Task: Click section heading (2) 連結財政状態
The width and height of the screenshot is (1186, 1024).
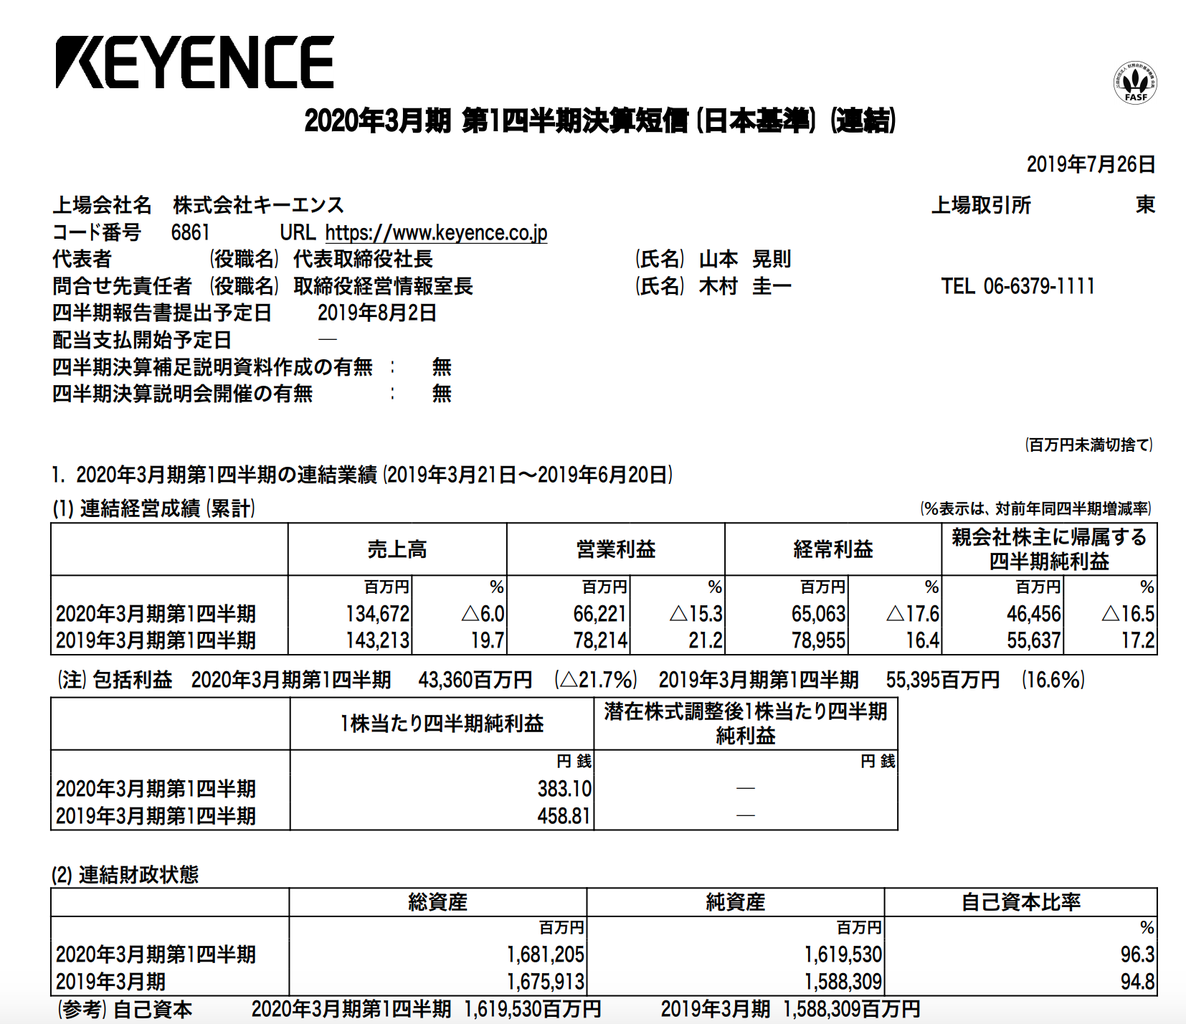Action: point(125,875)
